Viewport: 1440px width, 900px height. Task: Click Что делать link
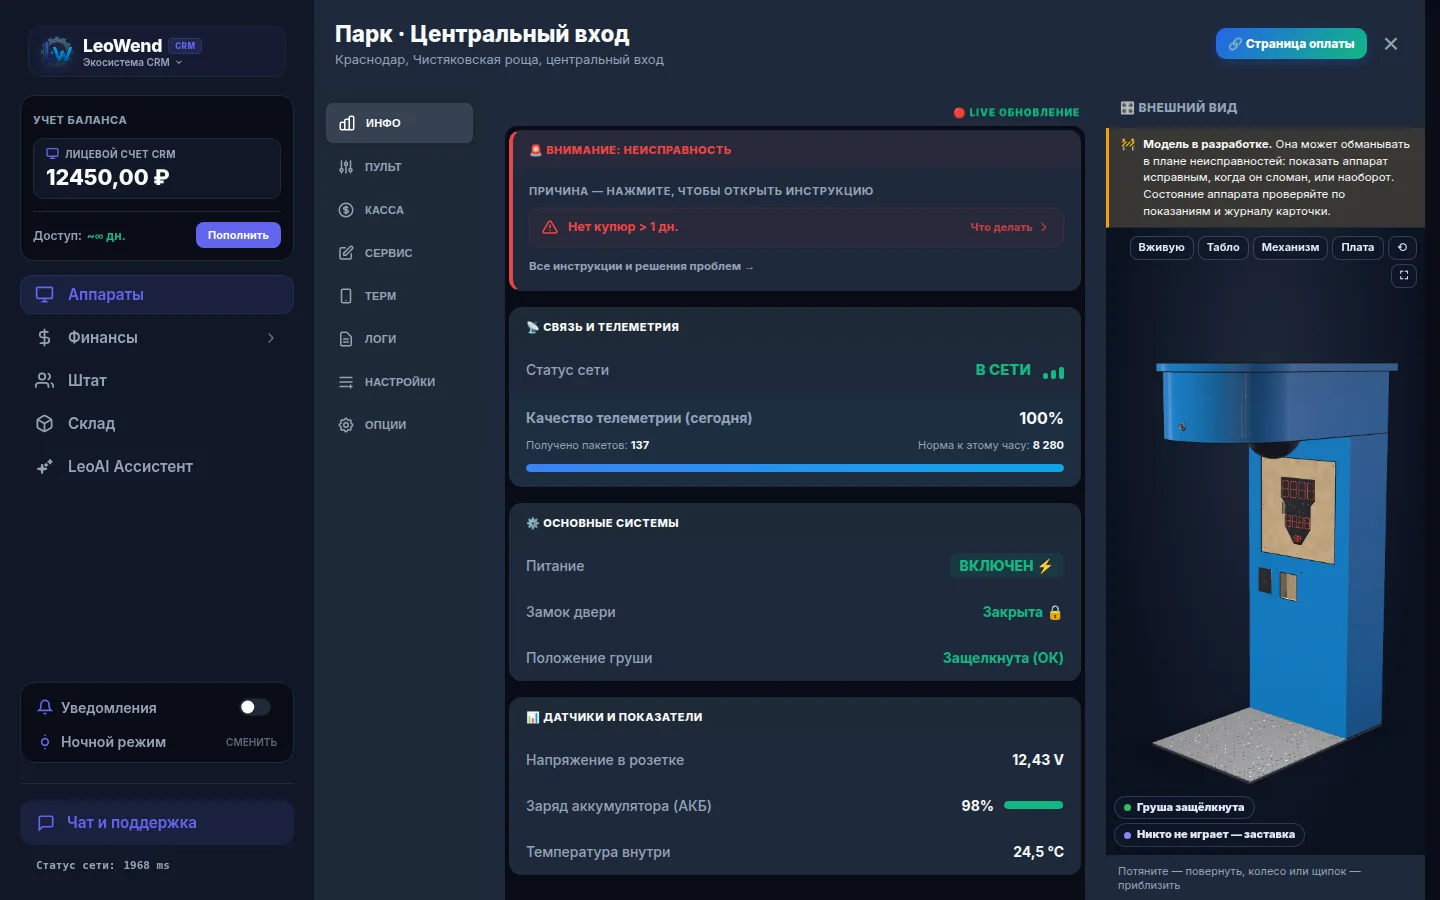pyautogui.click(x=1008, y=227)
